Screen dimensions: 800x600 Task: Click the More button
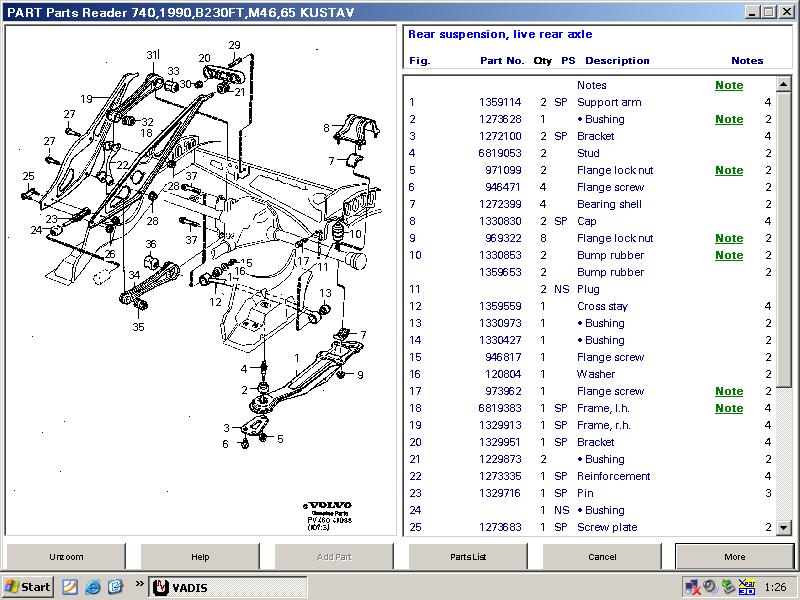coord(734,556)
